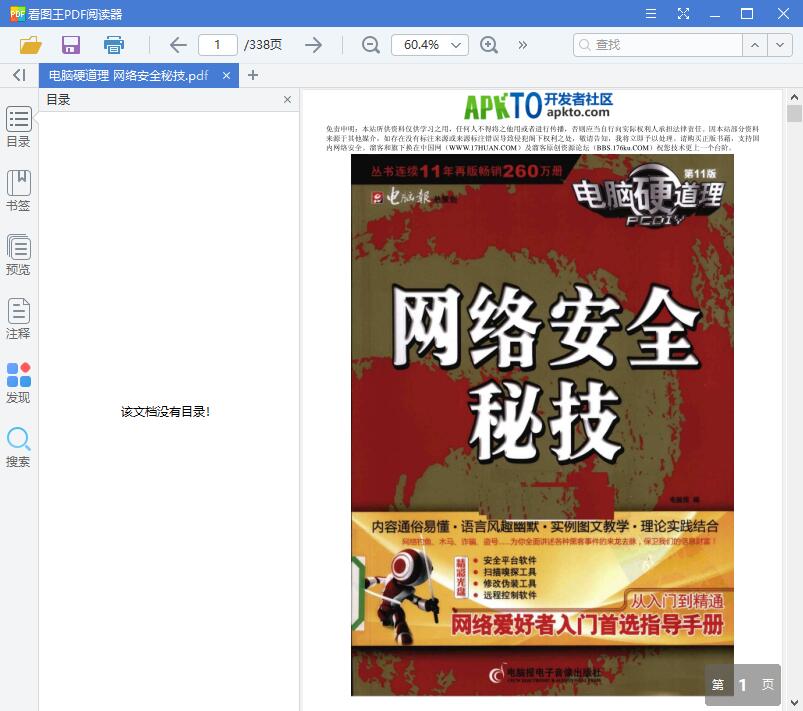803x711 pixels.
Task: Open the 发现 discover panel
Action: coord(18,383)
